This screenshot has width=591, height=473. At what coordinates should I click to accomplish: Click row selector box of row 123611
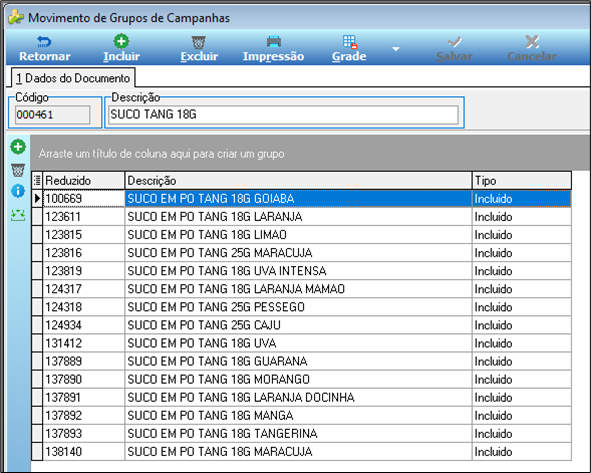[37, 217]
